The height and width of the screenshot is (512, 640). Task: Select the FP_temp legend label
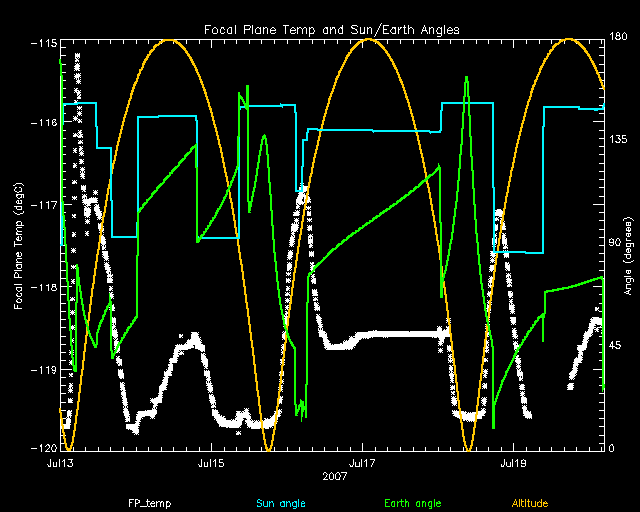click(x=146, y=503)
